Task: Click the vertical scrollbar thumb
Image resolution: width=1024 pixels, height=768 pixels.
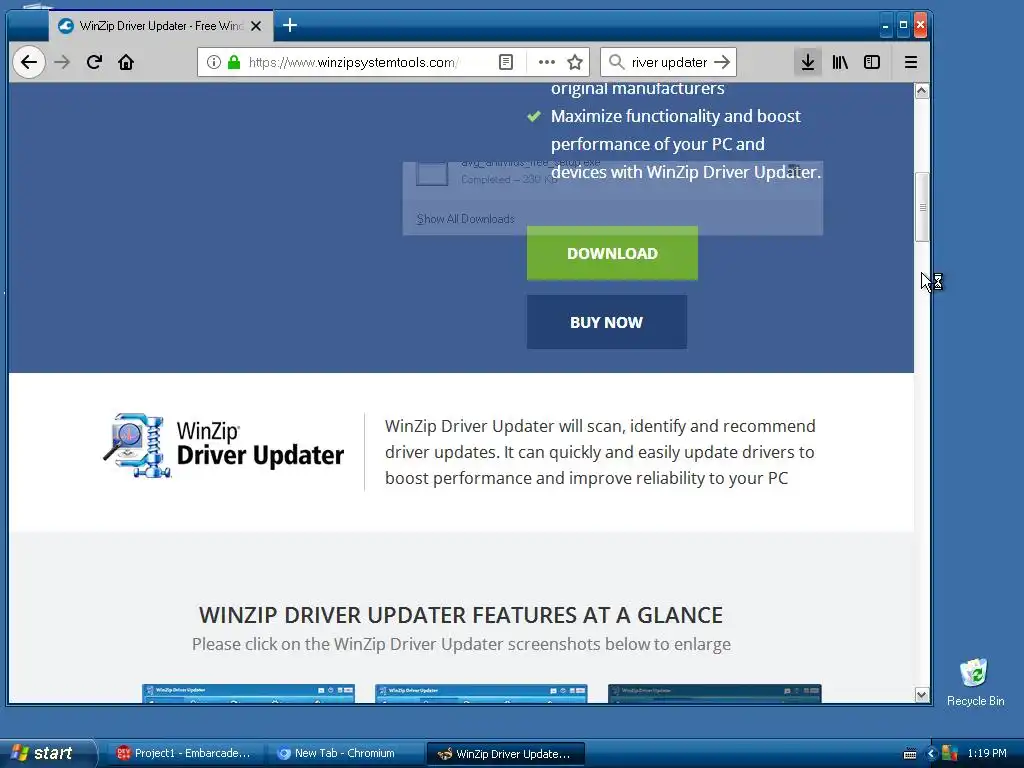Action: [921, 207]
